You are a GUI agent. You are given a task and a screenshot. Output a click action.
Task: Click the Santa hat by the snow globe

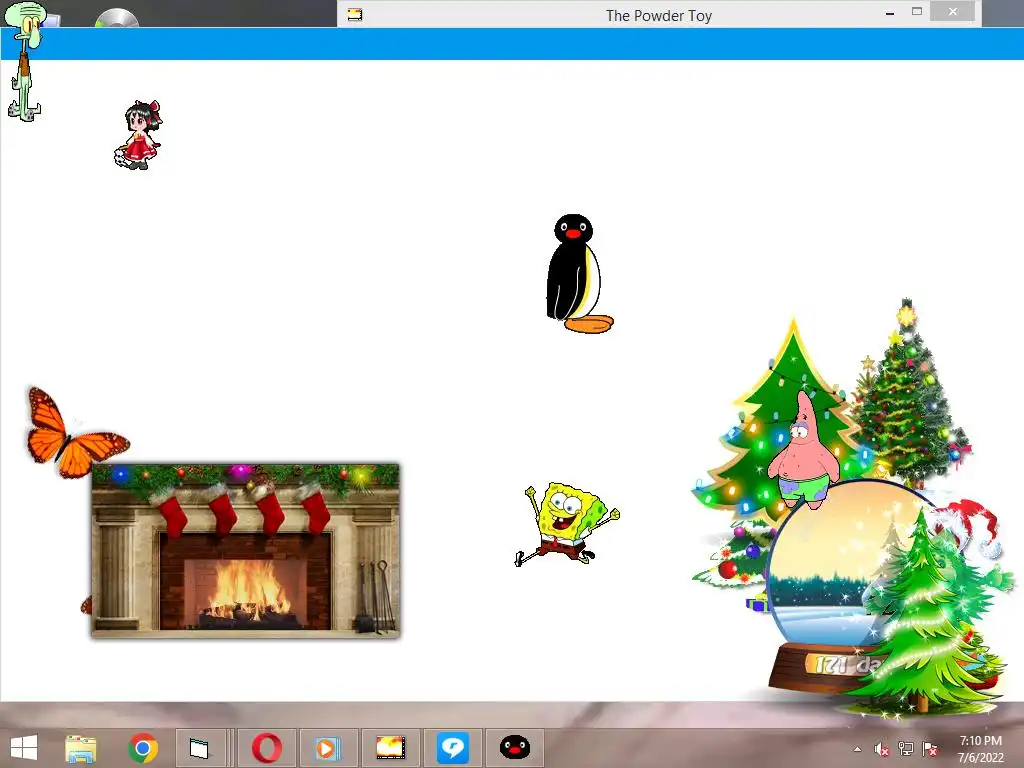[968, 524]
